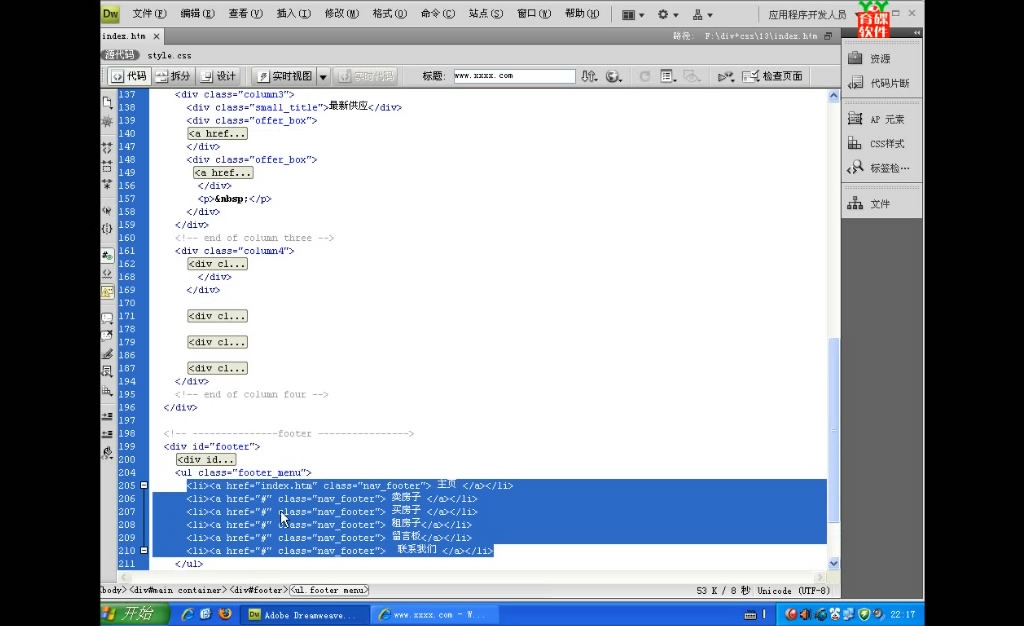The width and height of the screenshot is (1024, 626).
Task: Open the View options icon
Action: (x=667, y=76)
